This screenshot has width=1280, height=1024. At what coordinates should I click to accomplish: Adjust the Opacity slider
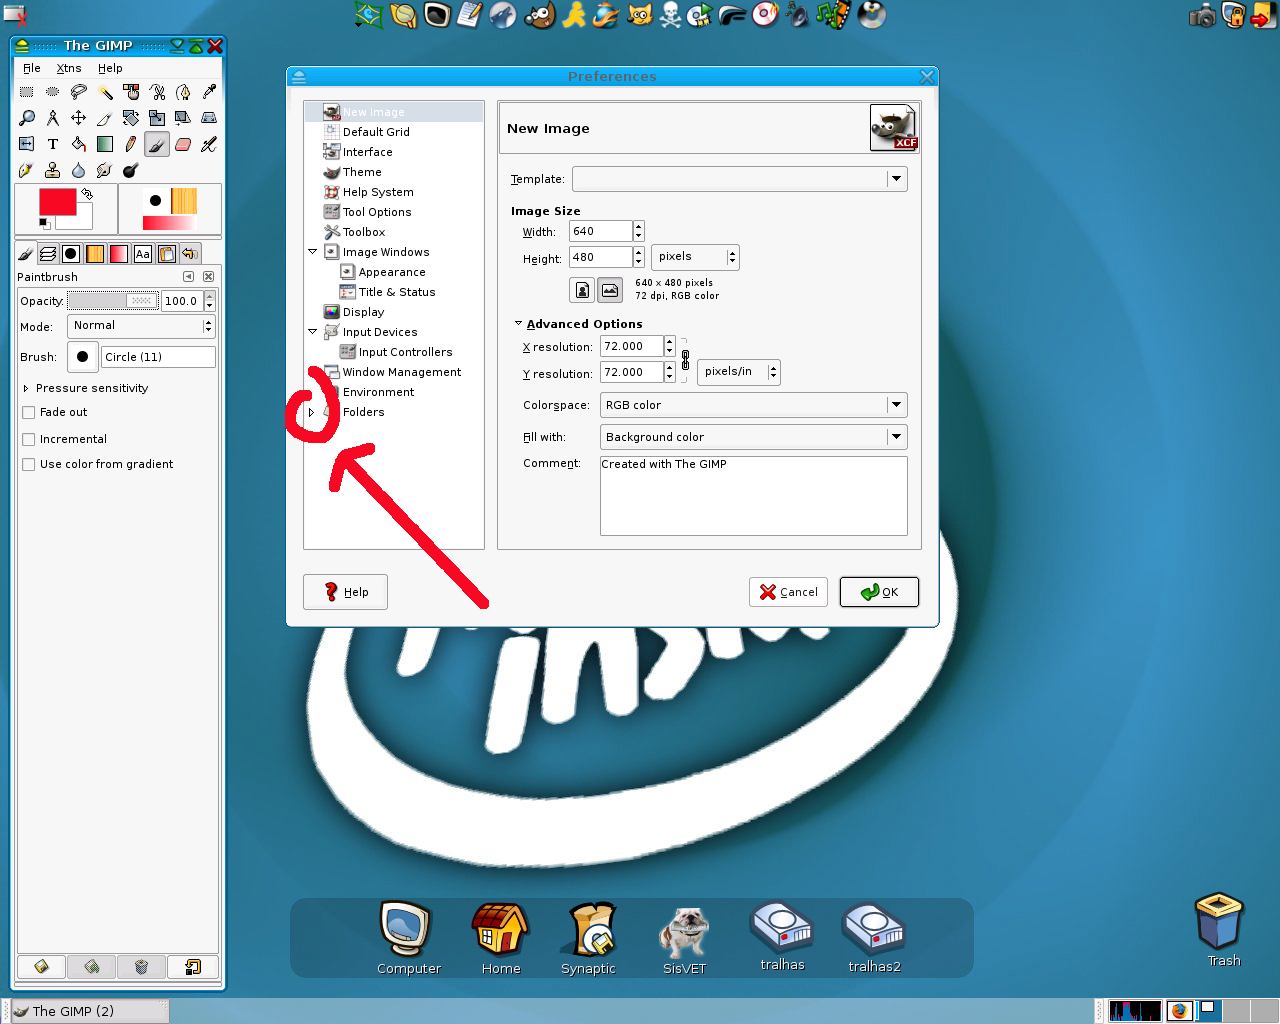(x=111, y=301)
